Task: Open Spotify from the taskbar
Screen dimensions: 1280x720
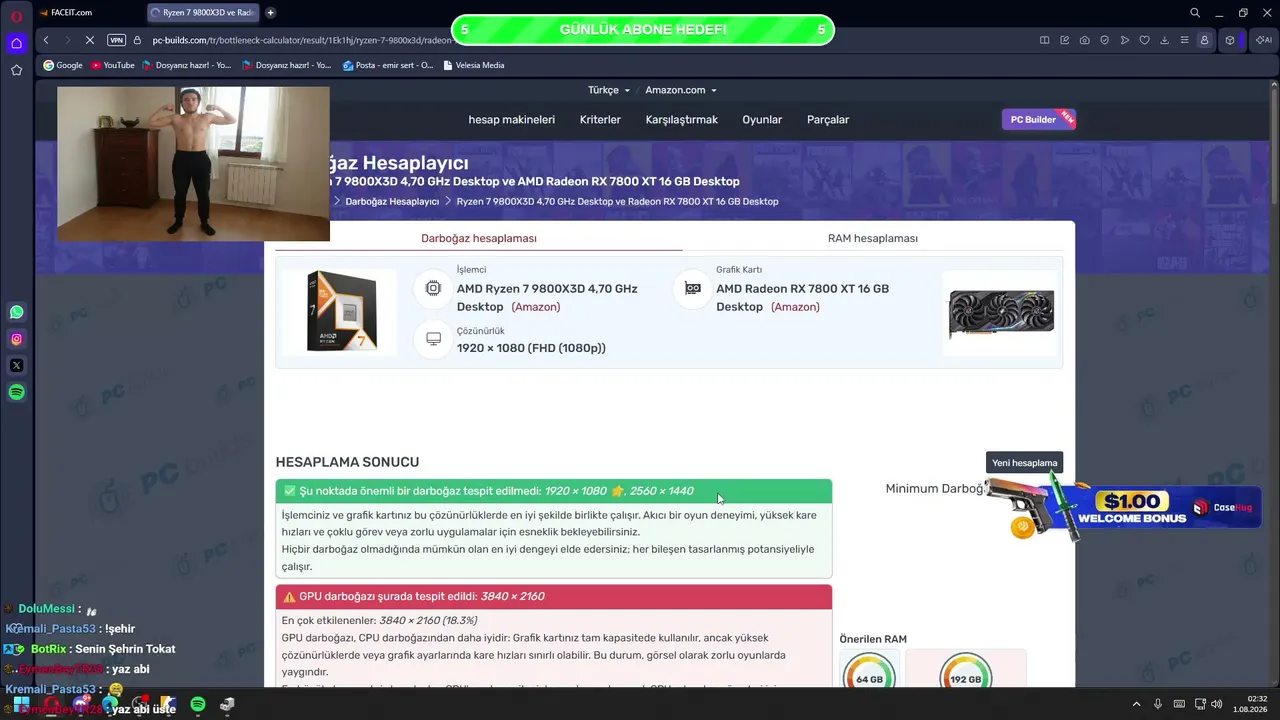Action: [198, 705]
